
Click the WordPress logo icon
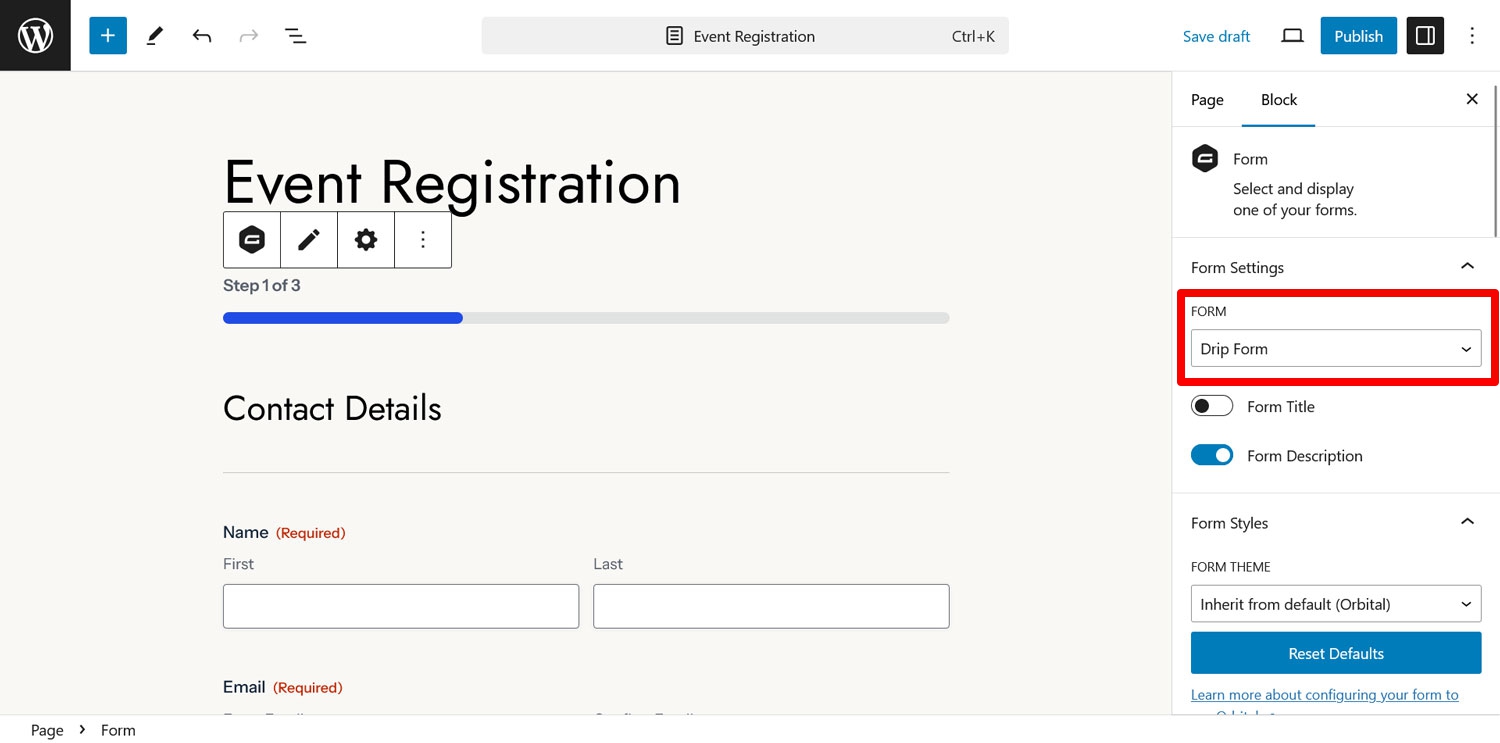(x=35, y=36)
